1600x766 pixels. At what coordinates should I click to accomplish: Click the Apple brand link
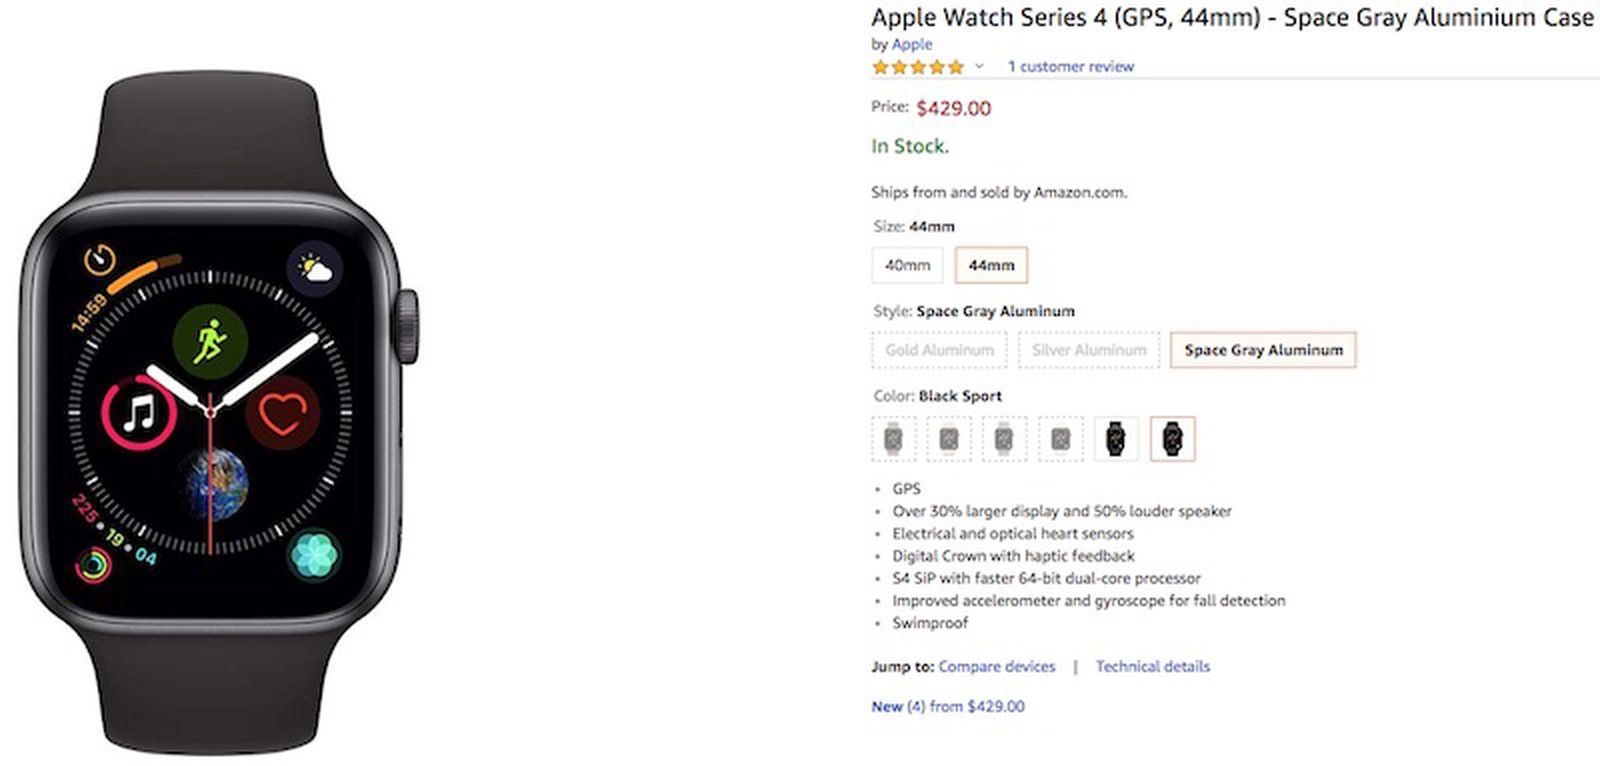coord(911,44)
